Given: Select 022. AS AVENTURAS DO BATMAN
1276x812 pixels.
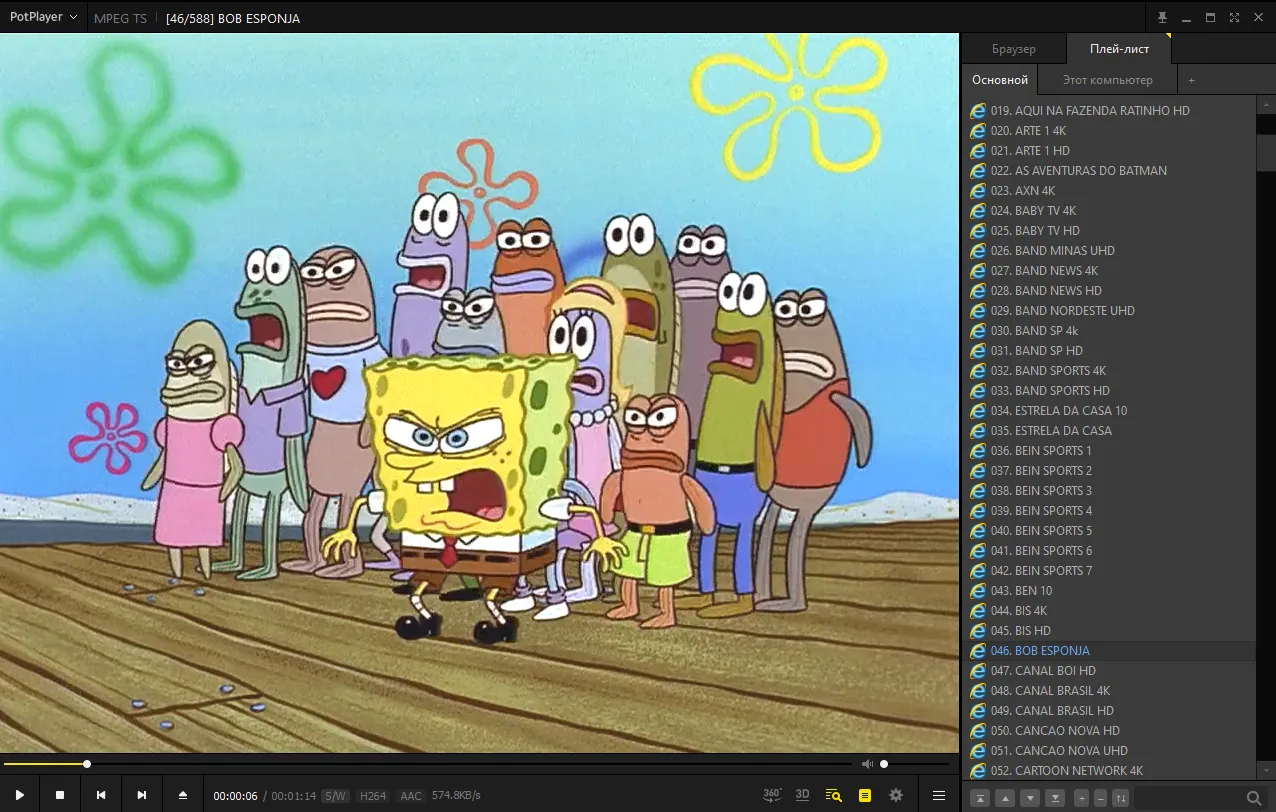Looking at the screenshot, I should (1108, 171).
